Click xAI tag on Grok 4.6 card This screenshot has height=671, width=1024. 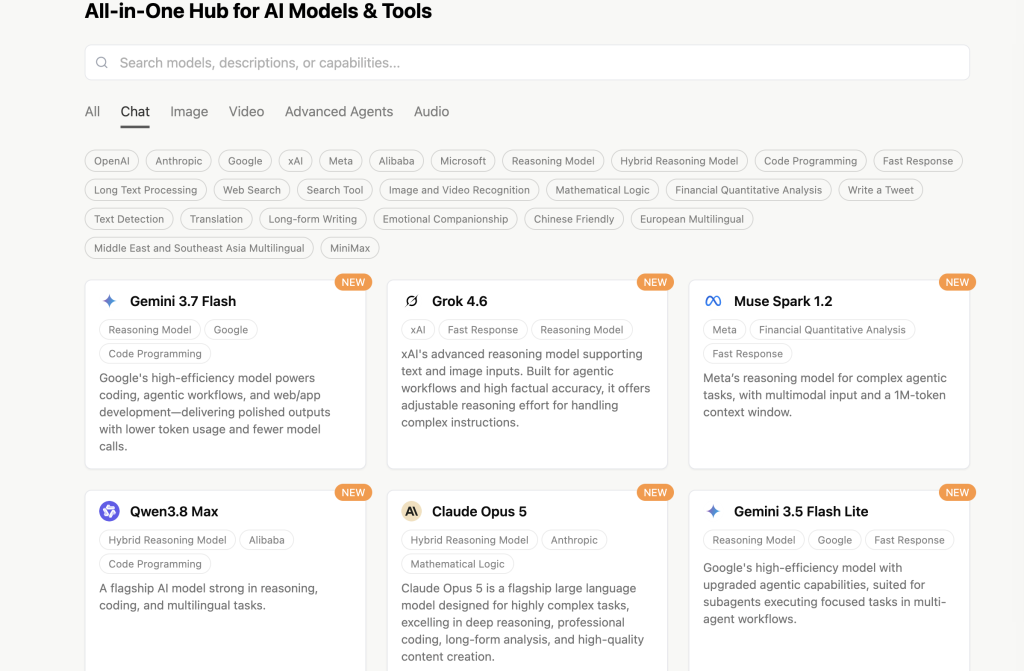[x=418, y=330]
